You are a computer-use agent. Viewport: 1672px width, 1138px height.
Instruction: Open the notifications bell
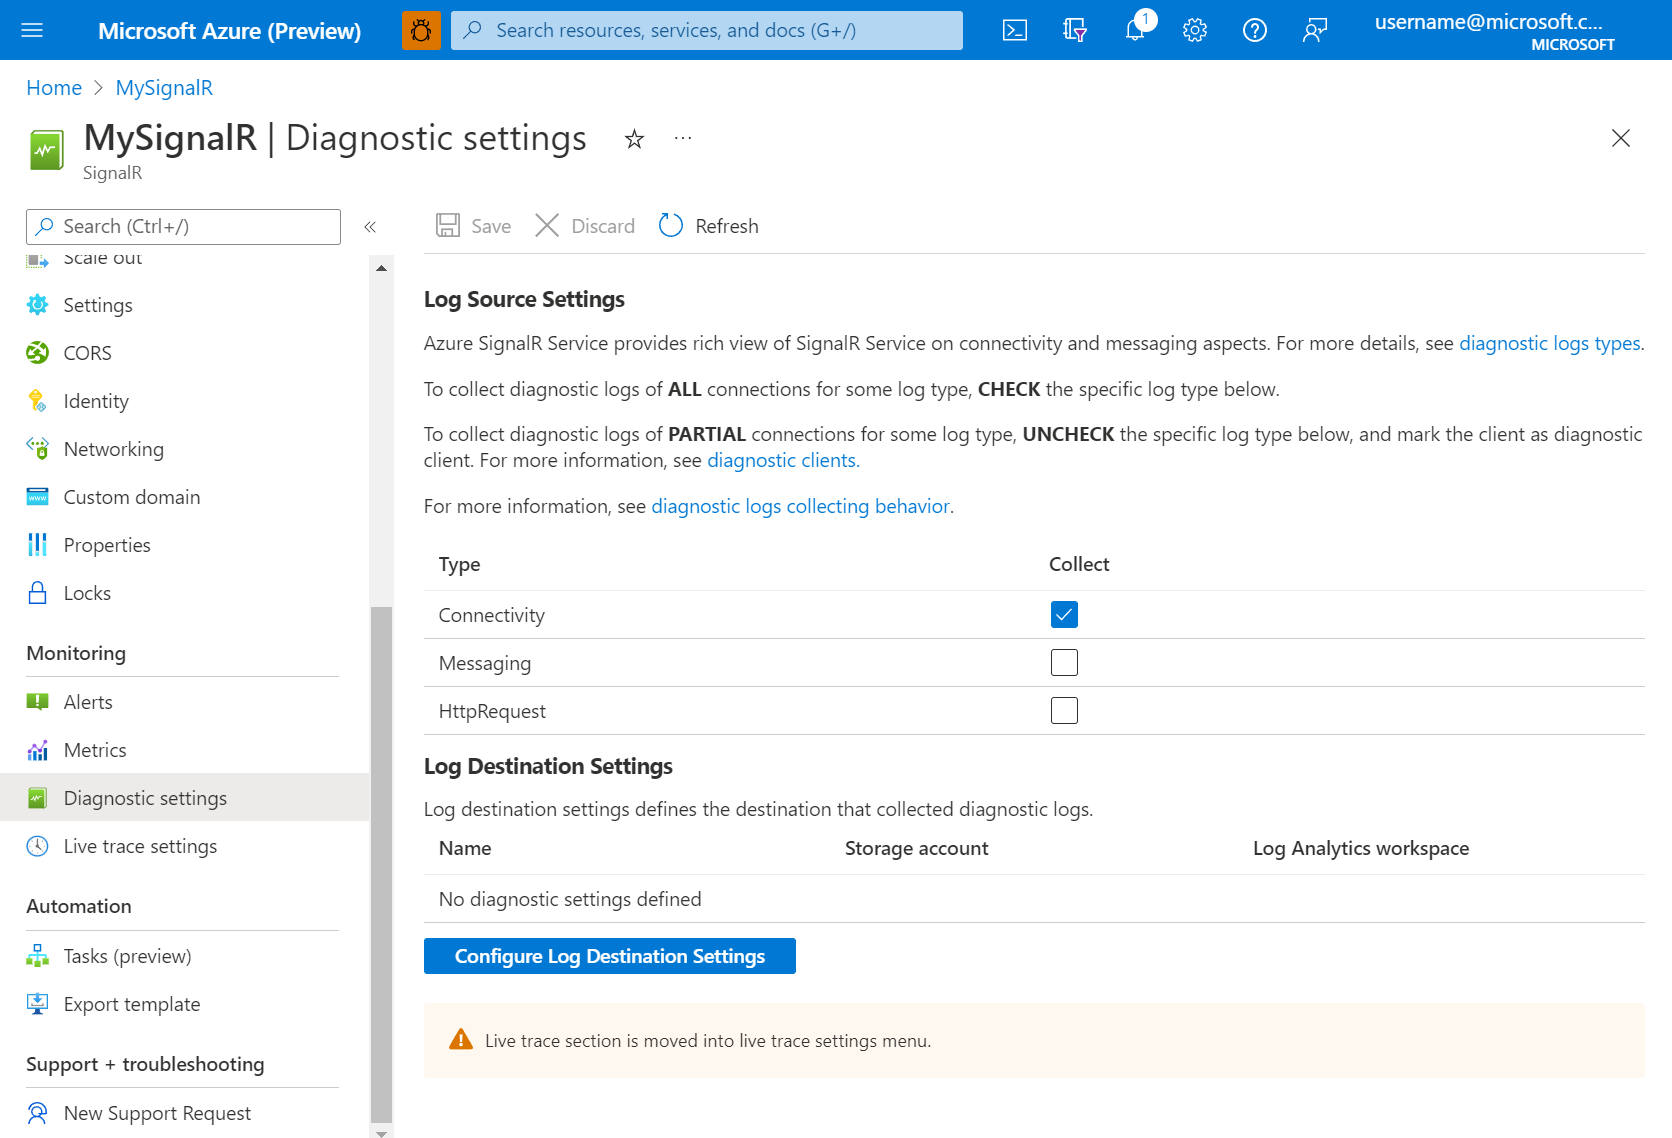(1135, 30)
